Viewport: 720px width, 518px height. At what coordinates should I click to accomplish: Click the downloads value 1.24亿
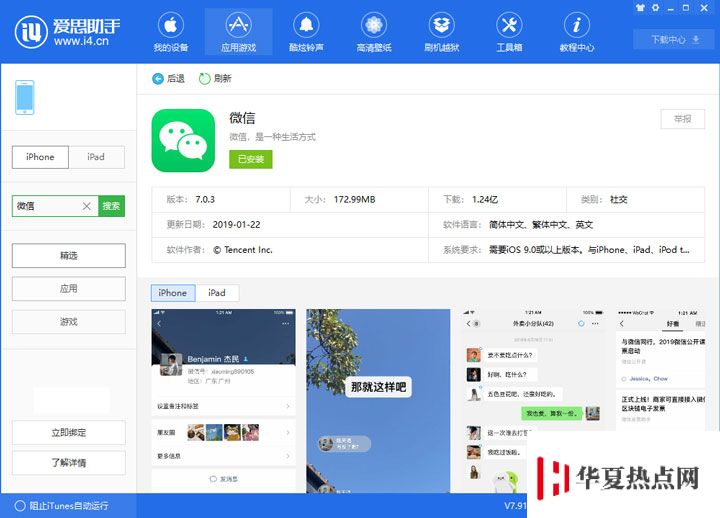point(485,199)
